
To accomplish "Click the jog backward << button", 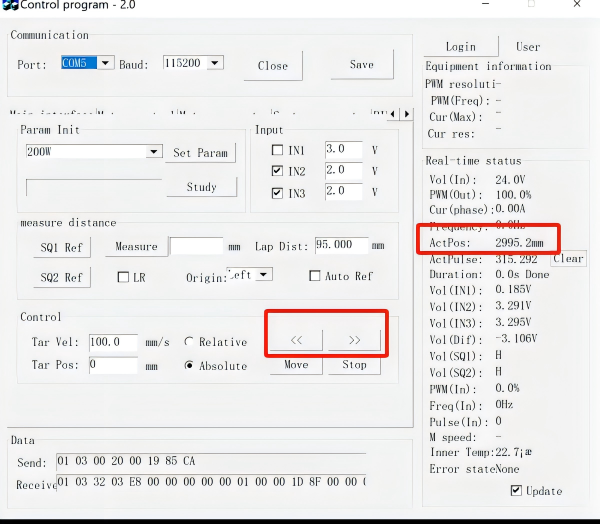I will (296, 340).
